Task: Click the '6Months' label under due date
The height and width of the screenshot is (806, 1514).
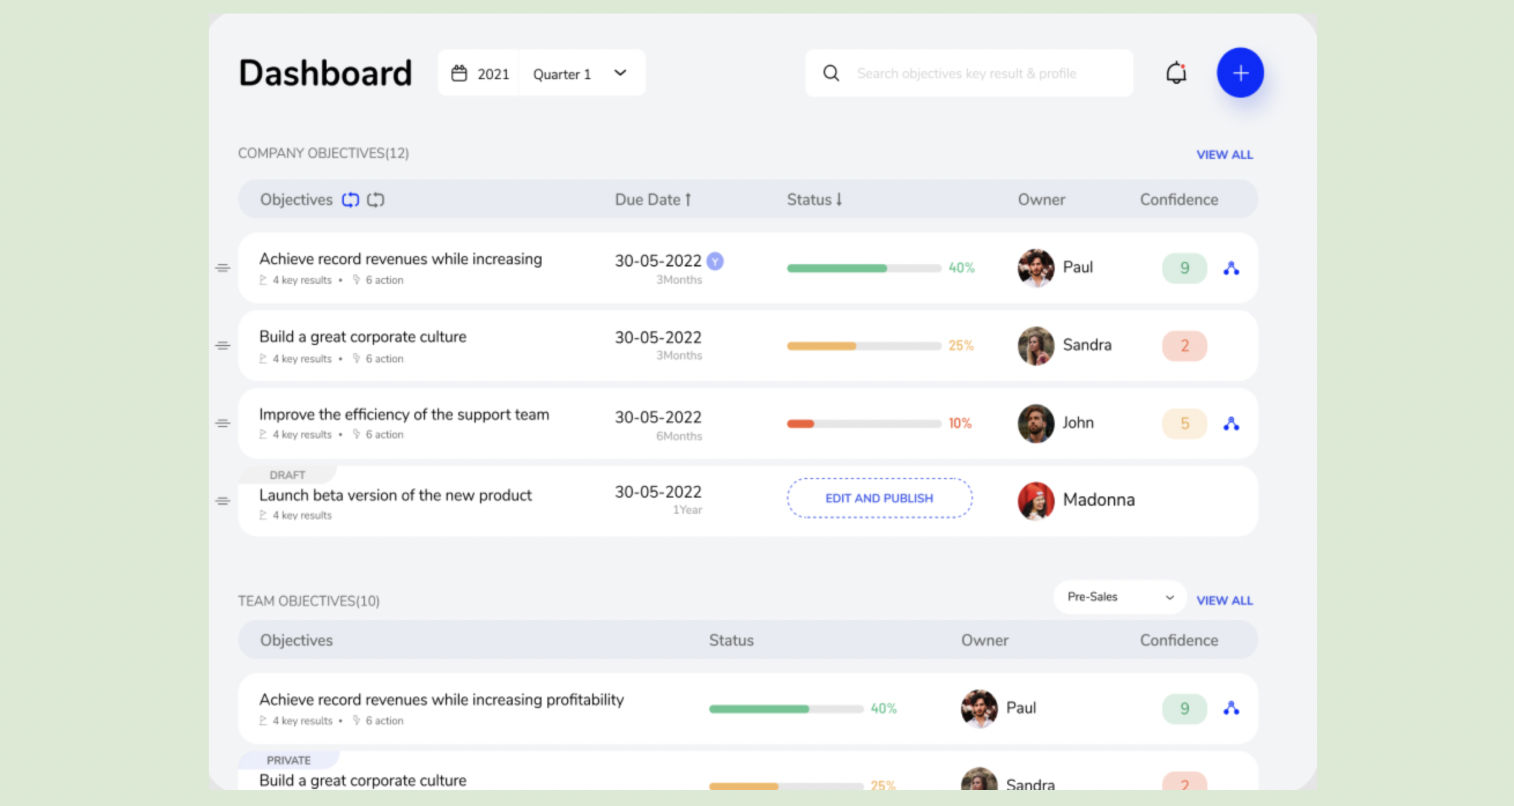Action: tap(679, 437)
